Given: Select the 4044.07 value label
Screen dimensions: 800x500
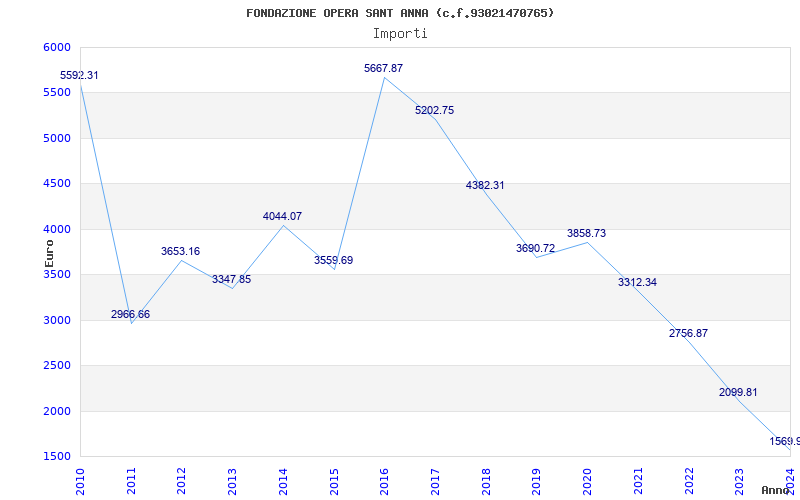Looking at the screenshot, I should point(282,216).
